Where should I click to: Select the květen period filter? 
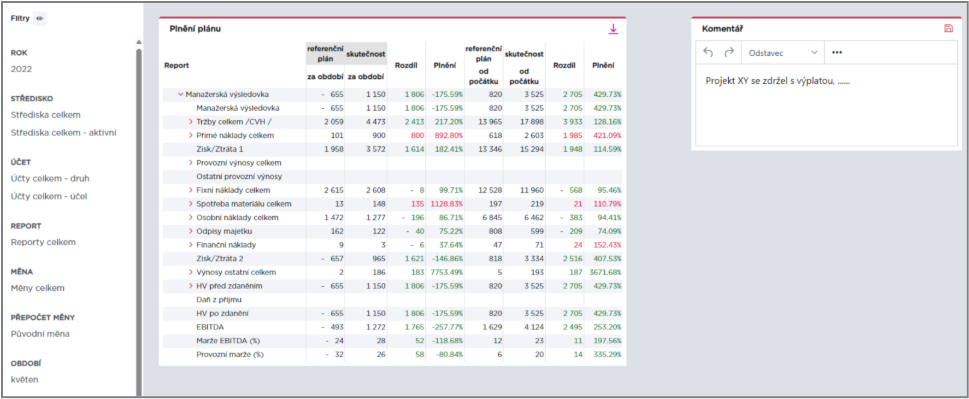click(x=25, y=379)
